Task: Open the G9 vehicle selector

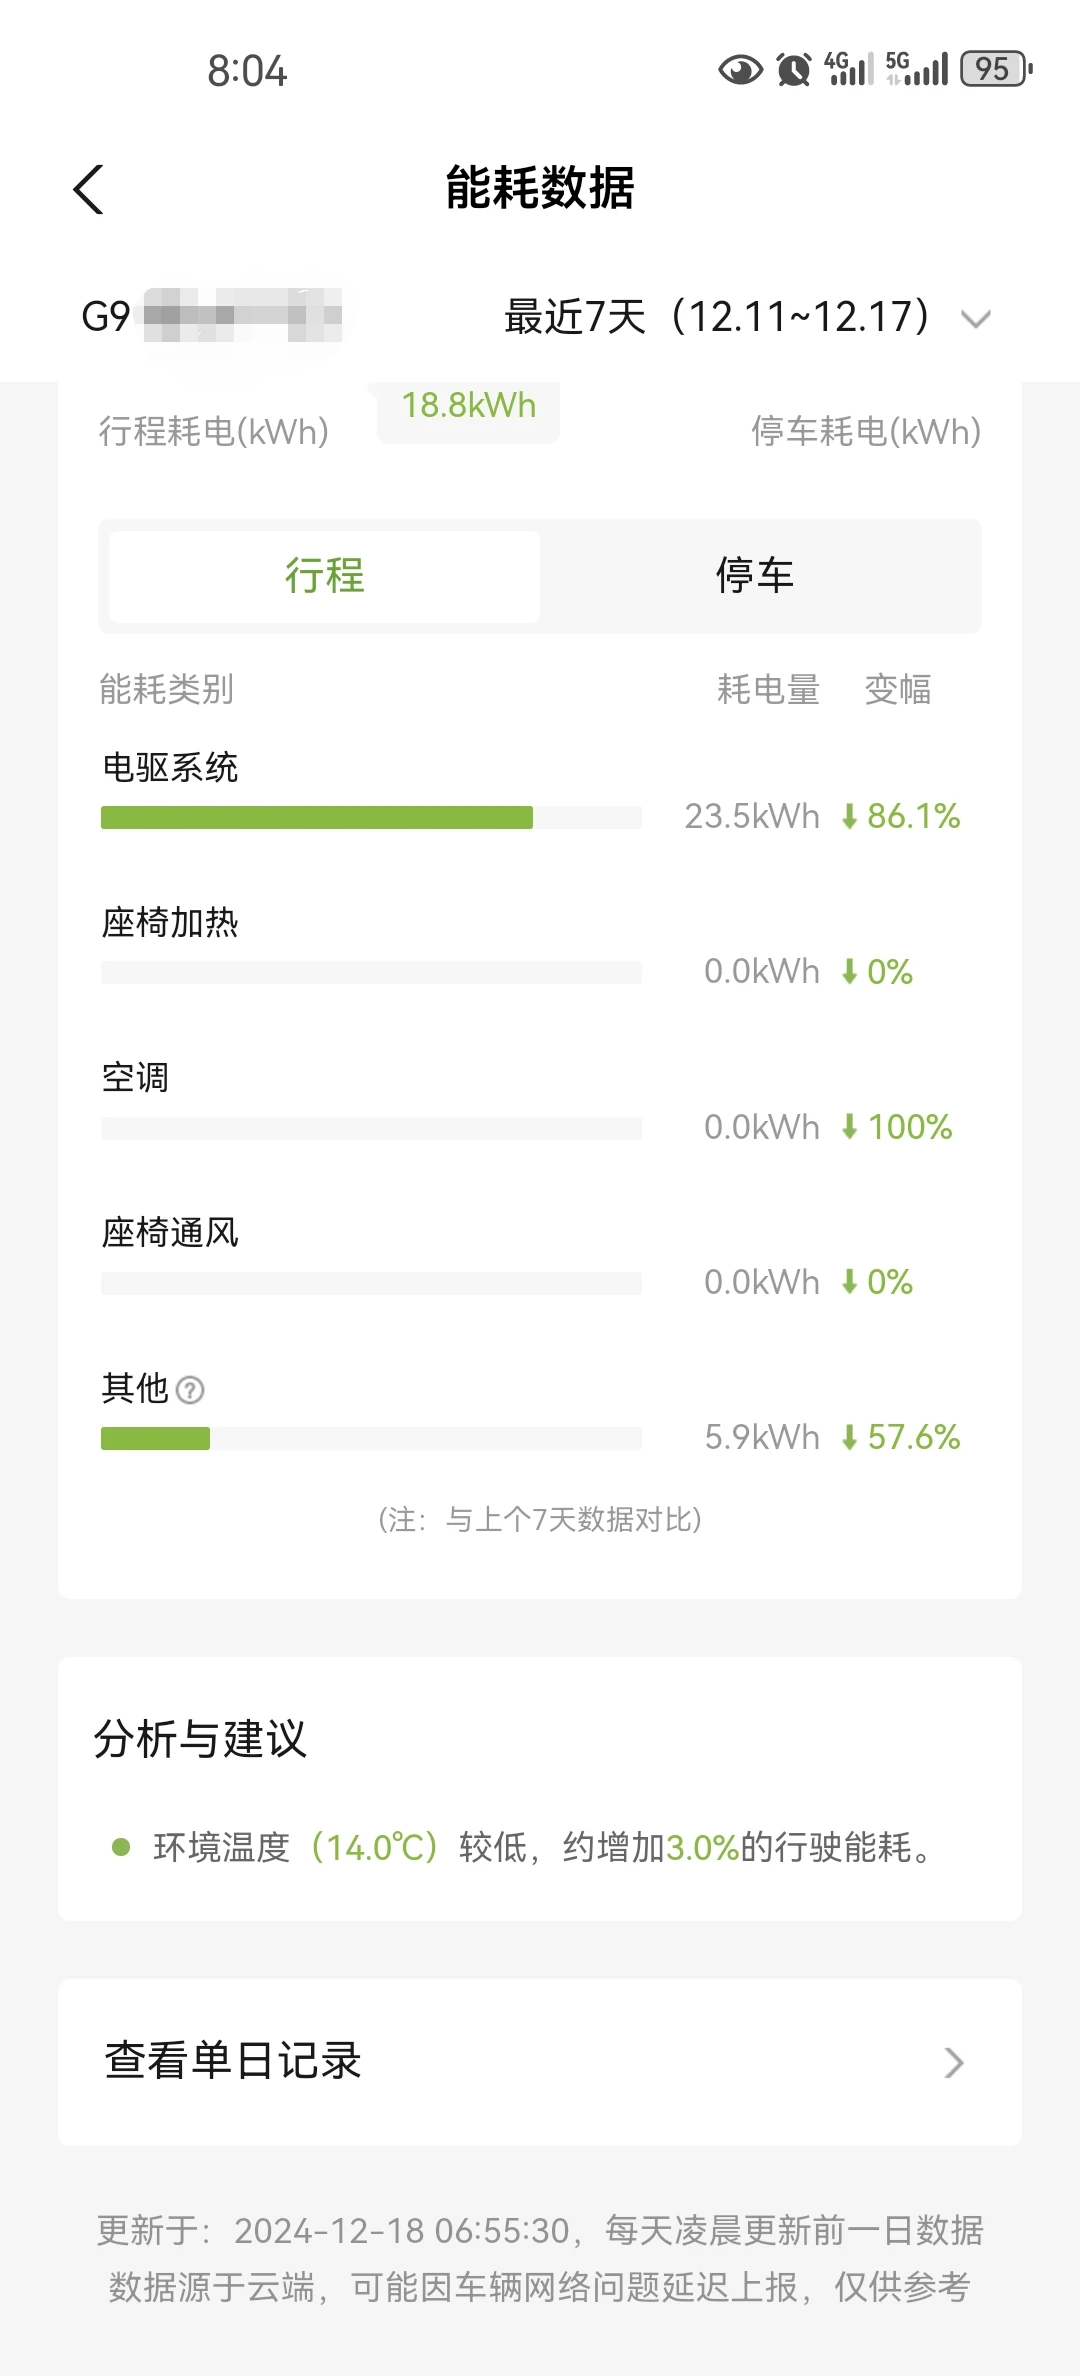Action: coord(211,316)
